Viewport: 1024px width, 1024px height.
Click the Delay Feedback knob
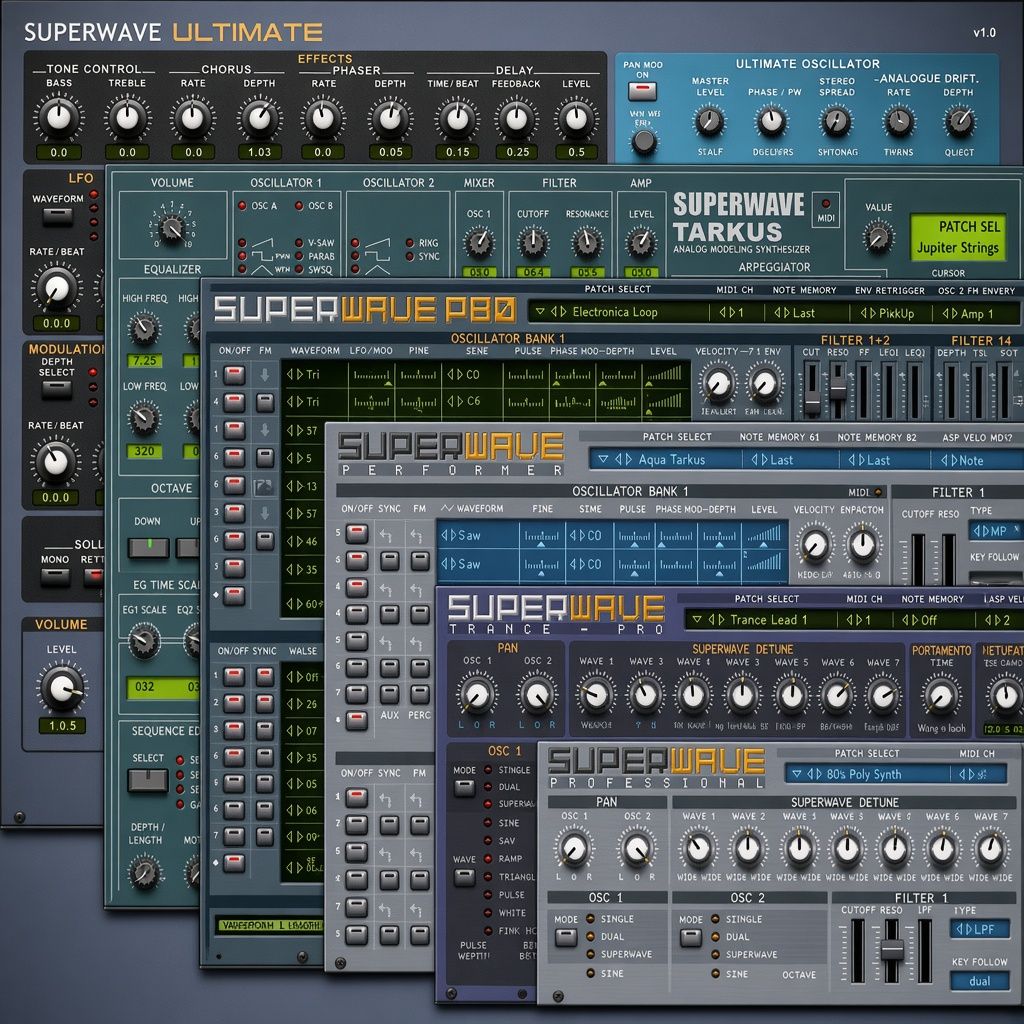point(517,118)
